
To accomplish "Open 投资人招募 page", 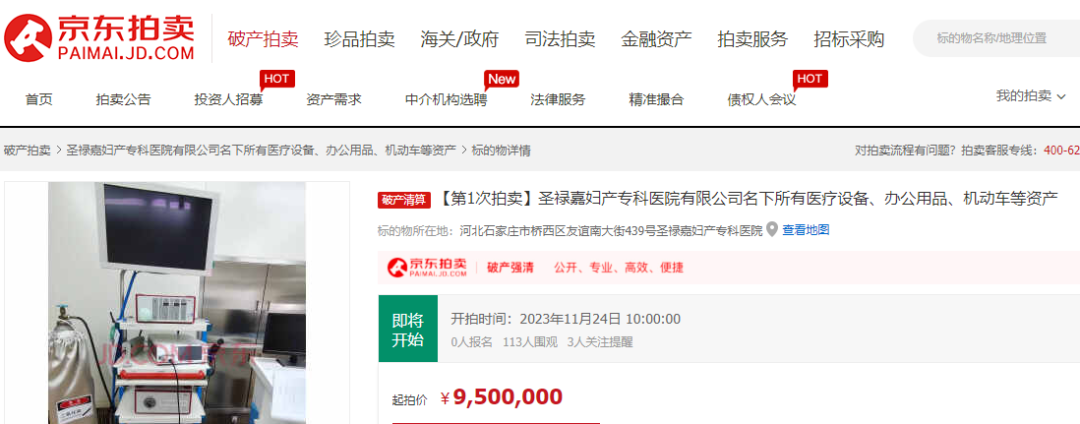I will (229, 99).
